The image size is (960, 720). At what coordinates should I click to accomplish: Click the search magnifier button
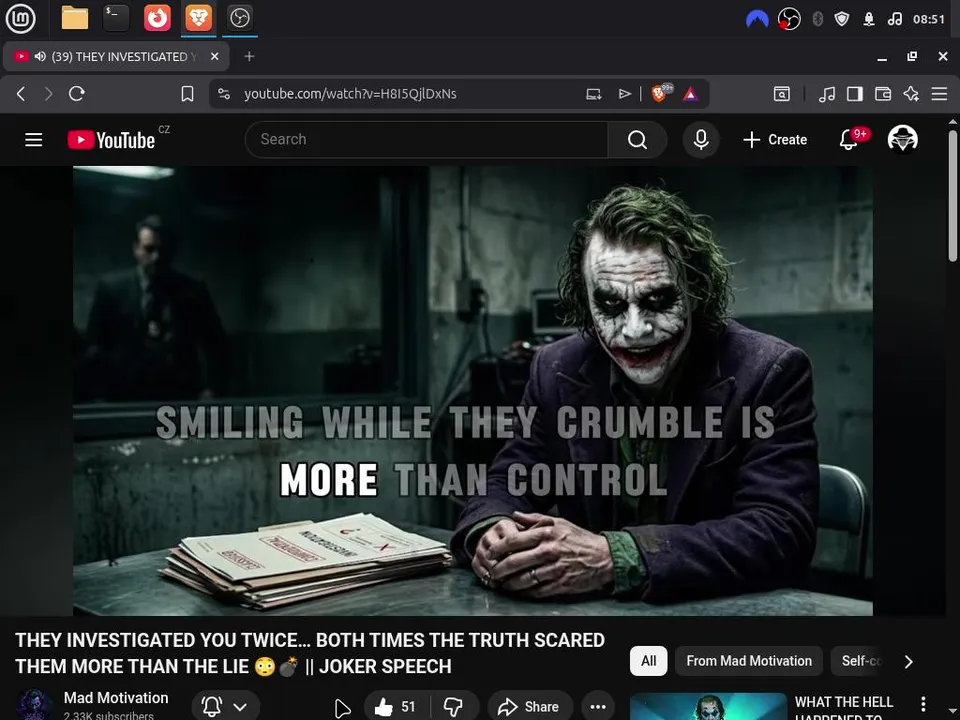[x=637, y=140]
